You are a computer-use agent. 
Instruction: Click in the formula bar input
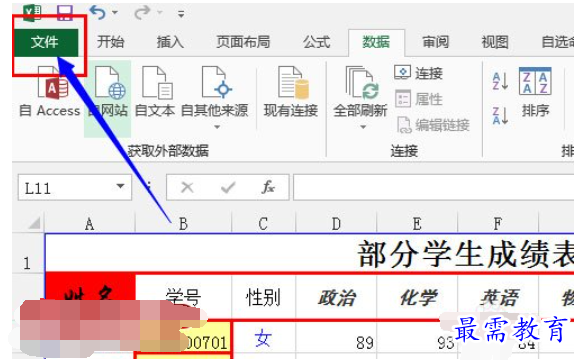pyautogui.click(x=433, y=188)
